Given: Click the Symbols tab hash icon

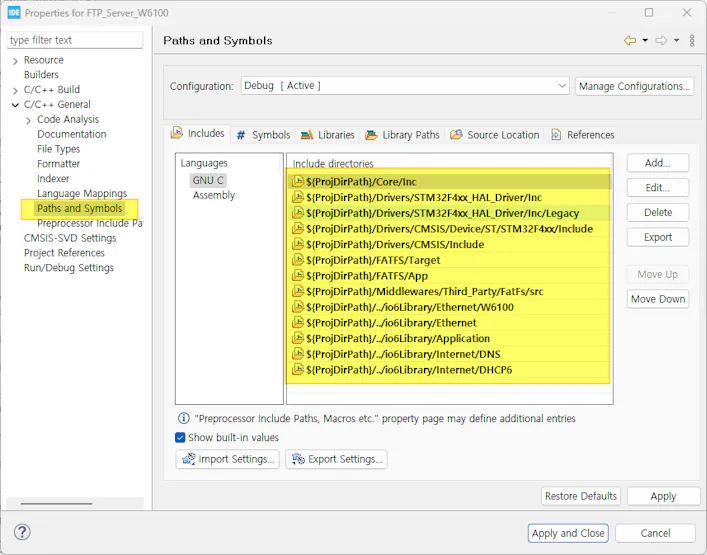Looking at the screenshot, I should click(x=241, y=135).
